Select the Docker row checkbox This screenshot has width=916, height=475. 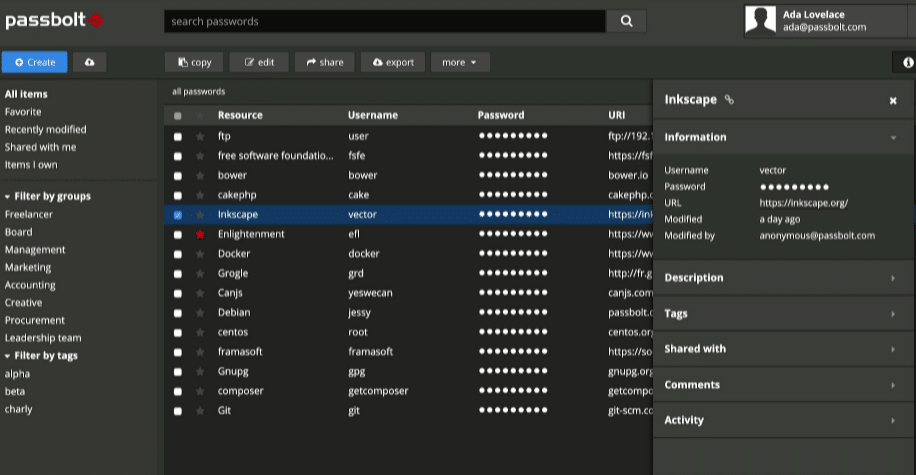point(178,254)
